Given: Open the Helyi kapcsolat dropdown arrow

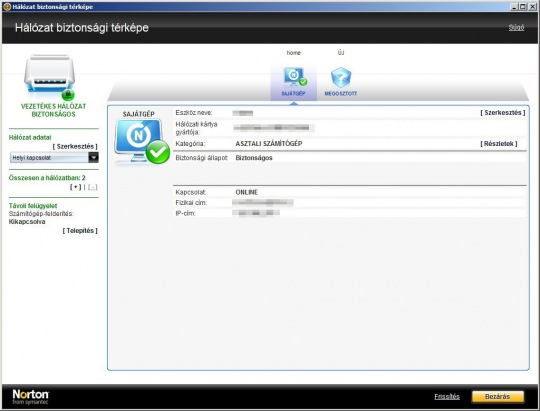Looking at the screenshot, I should pyautogui.click(x=93, y=157).
